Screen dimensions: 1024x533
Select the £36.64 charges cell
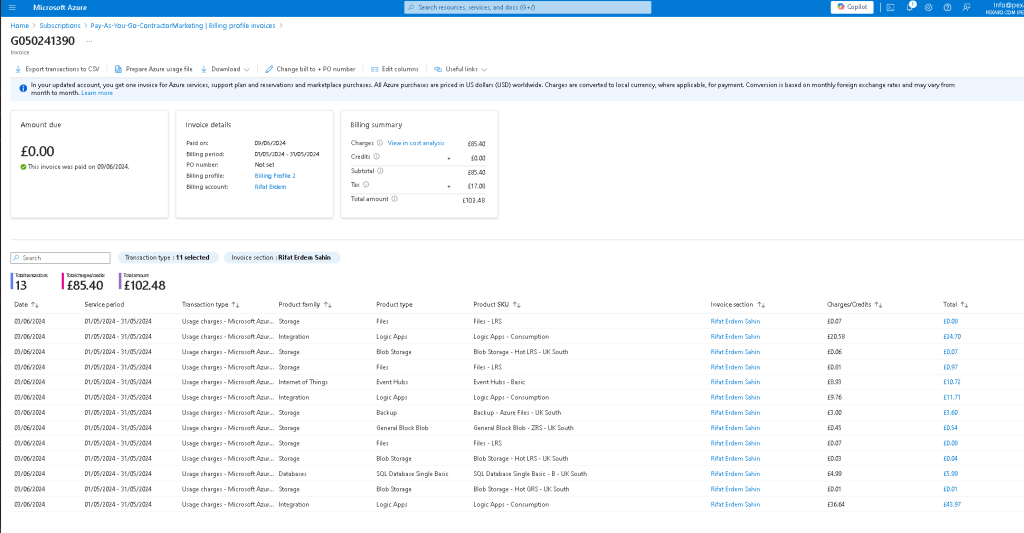[835, 505]
